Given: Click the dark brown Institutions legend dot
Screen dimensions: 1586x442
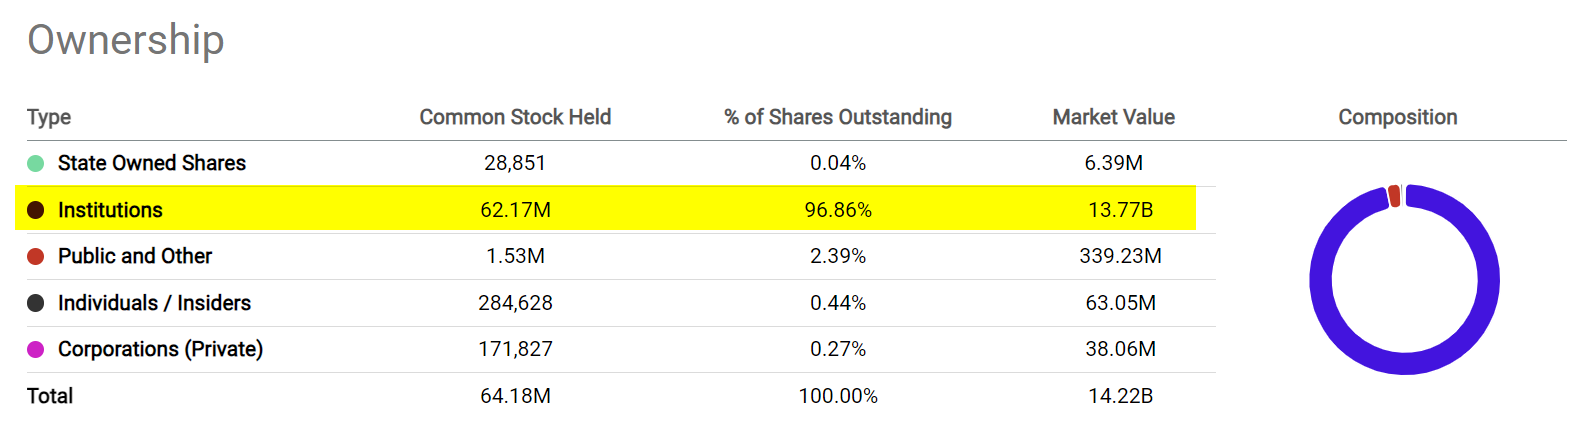Looking at the screenshot, I should point(36,210).
